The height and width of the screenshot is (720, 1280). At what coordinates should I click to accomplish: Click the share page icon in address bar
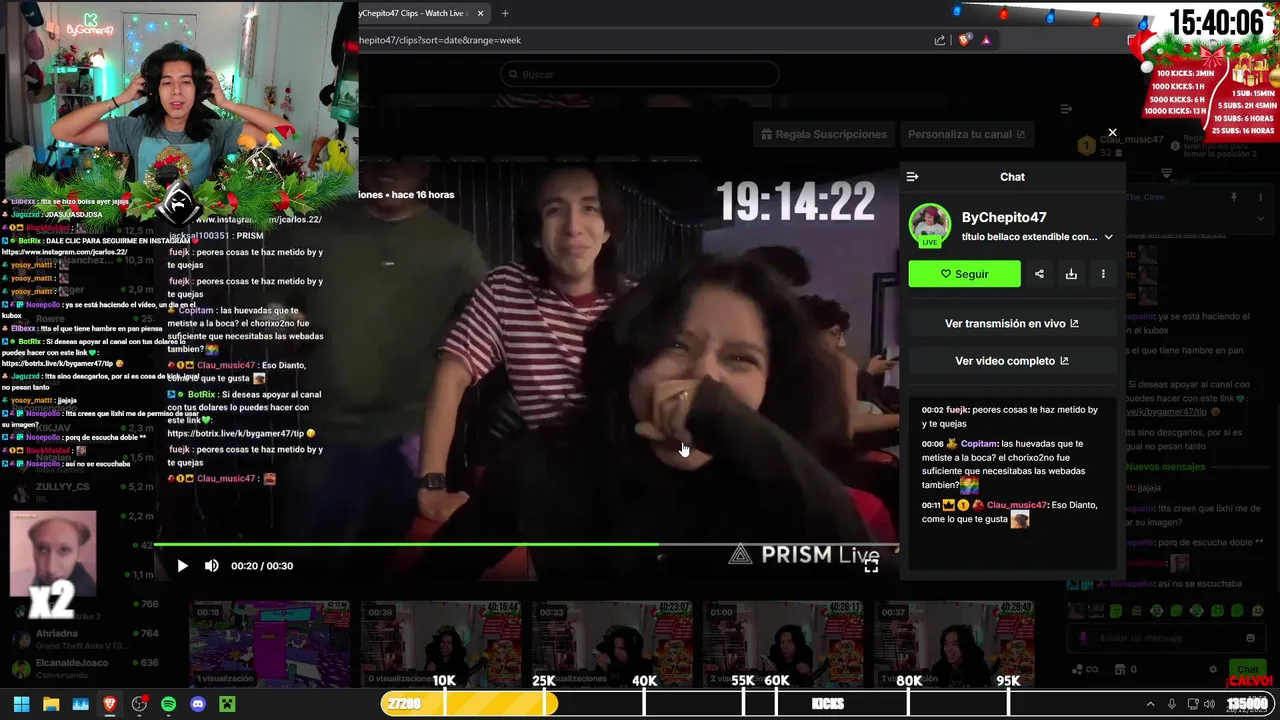click(940, 40)
